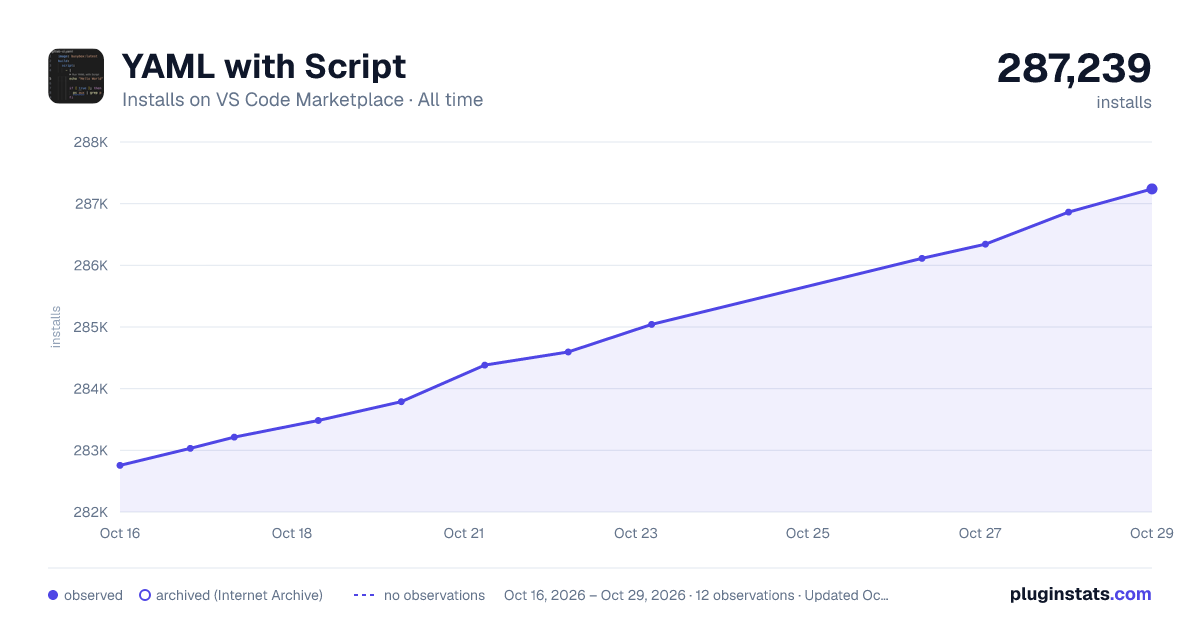The image size is (1200, 630).
Task: Select the data point near 283.5K at Oct 18
Action: click(x=318, y=420)
